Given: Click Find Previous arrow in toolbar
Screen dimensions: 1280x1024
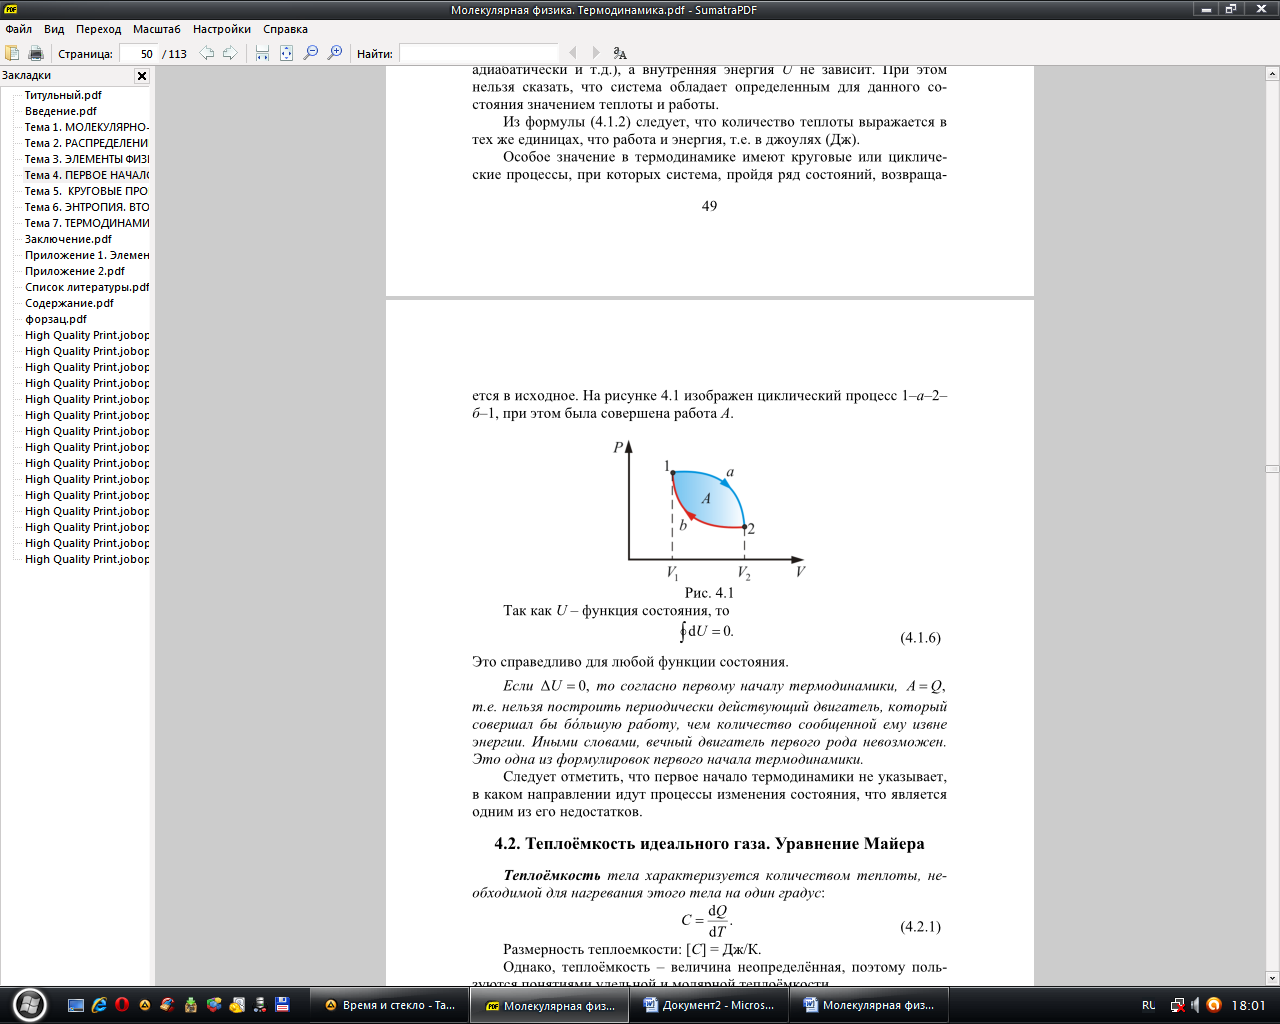Looking at the screenshot, I should 573,53.
